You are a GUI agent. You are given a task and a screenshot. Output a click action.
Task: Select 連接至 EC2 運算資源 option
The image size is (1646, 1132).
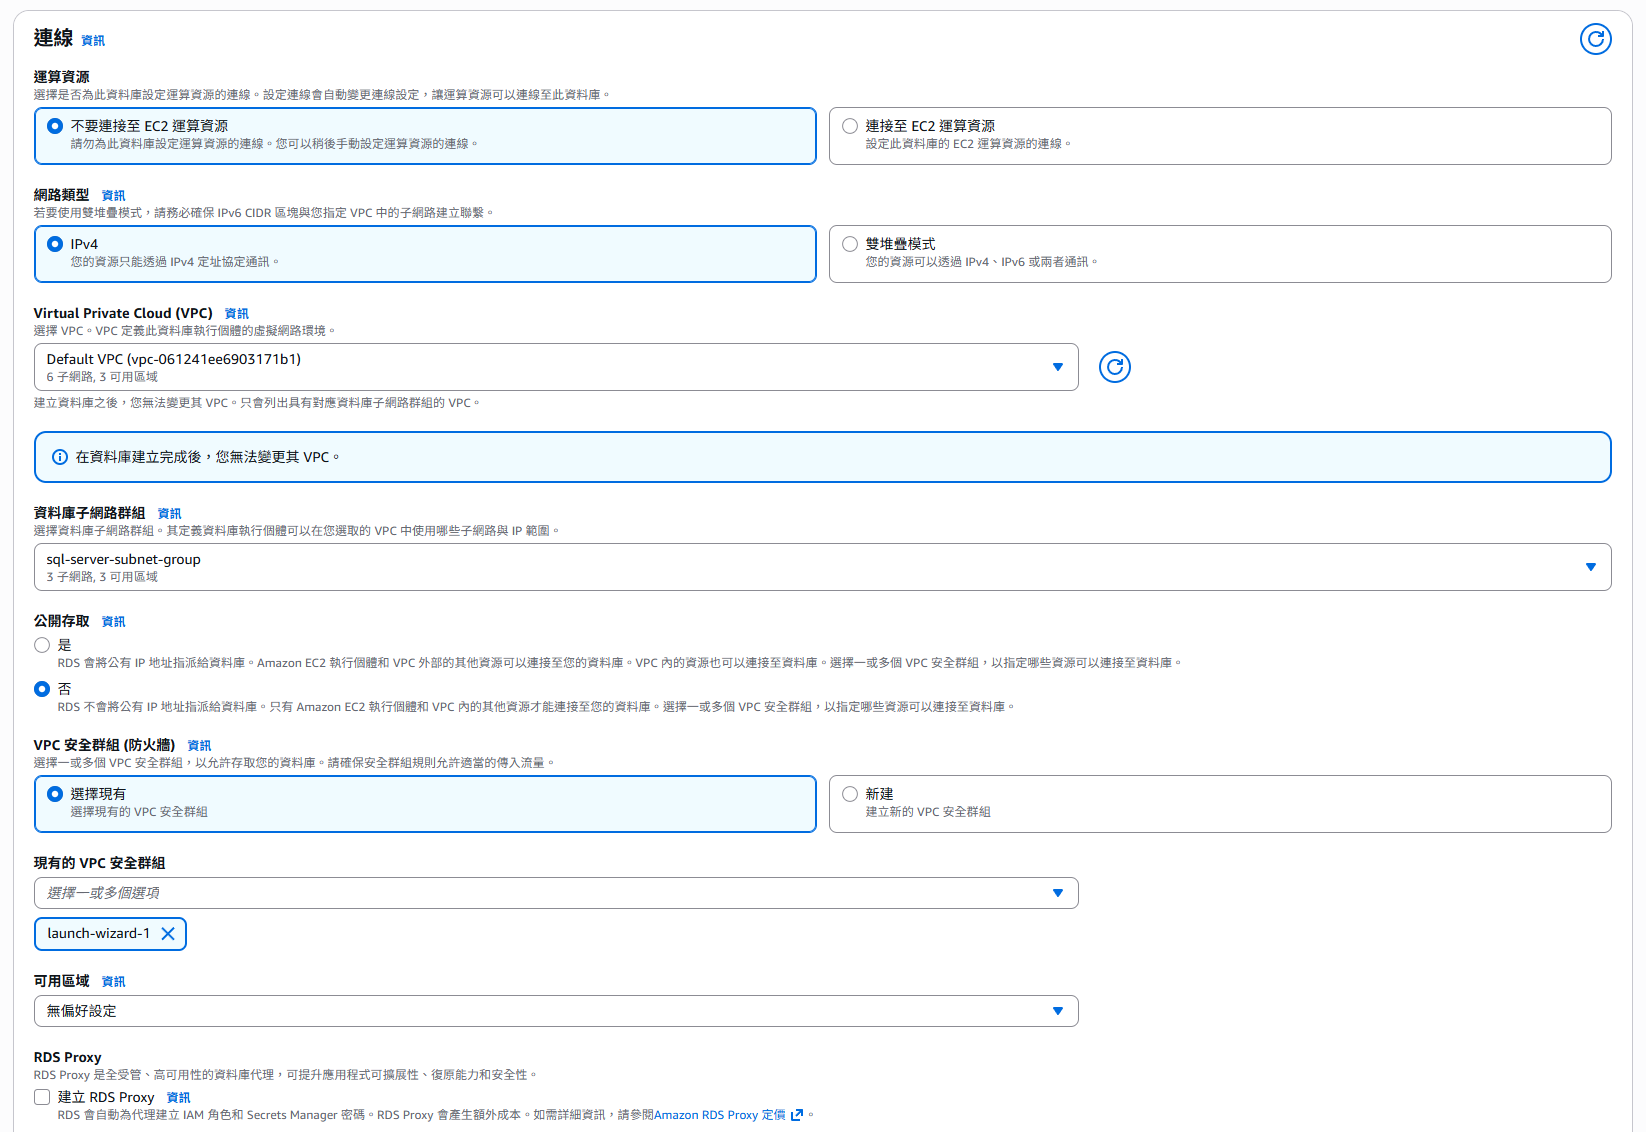point(1220,136)
